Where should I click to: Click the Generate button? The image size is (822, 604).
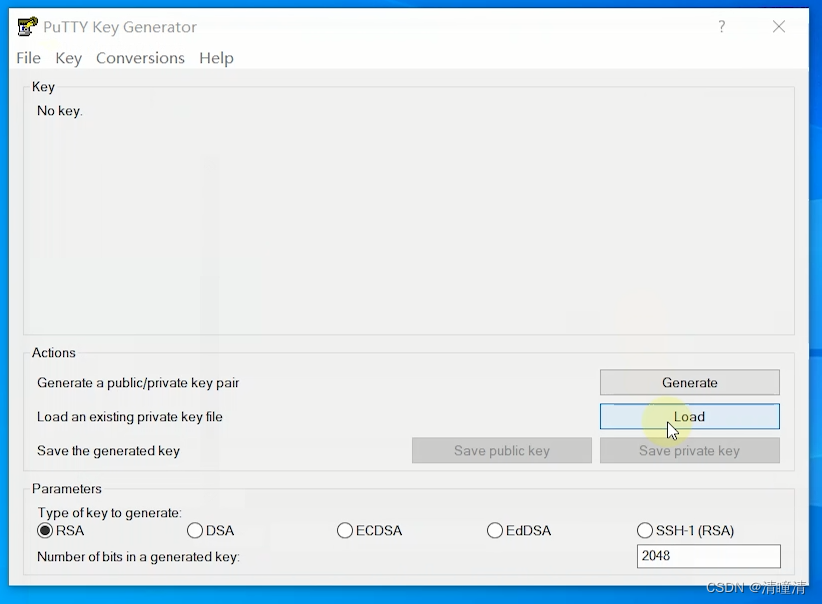pos(689,382)
